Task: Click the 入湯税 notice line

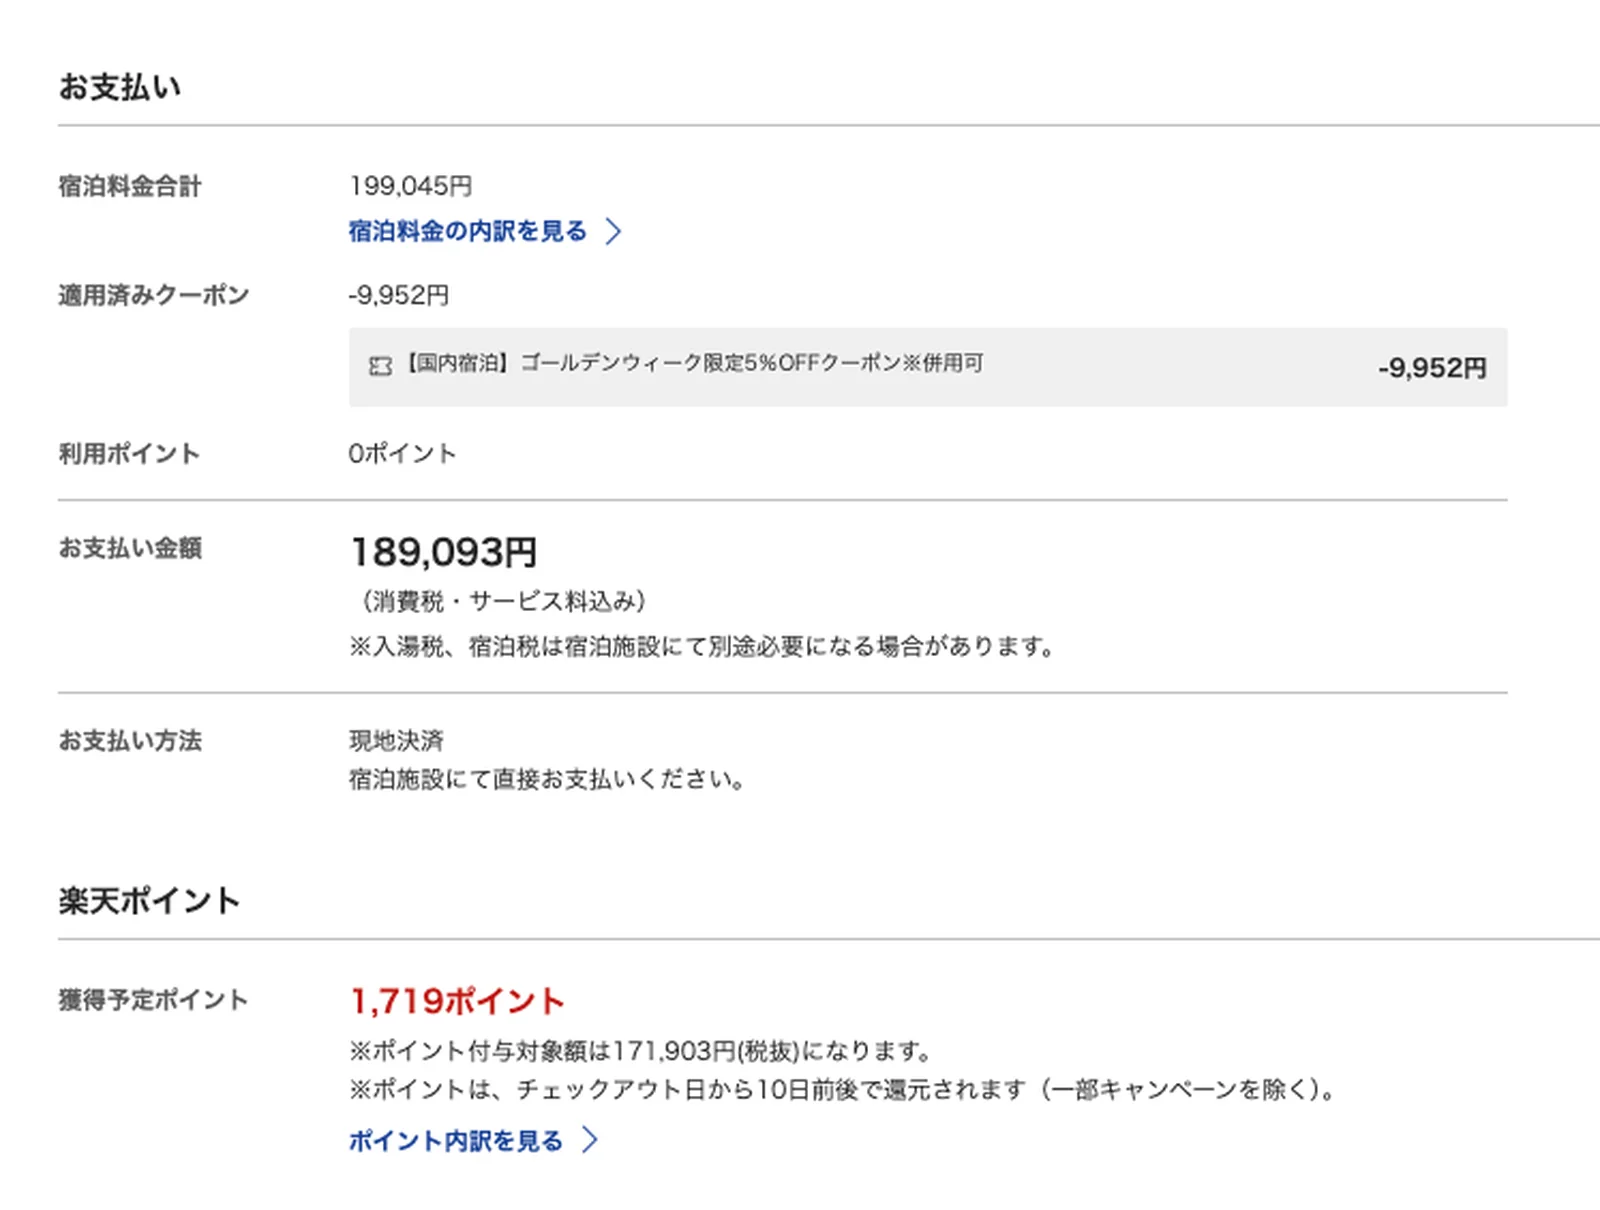Action: pyautogui.click(x=702, y=647)
